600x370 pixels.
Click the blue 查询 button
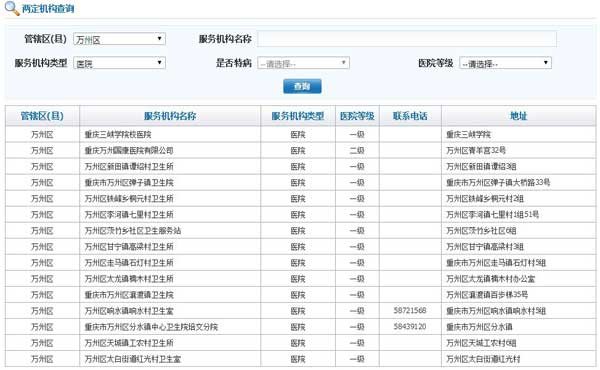pos(302,86)
